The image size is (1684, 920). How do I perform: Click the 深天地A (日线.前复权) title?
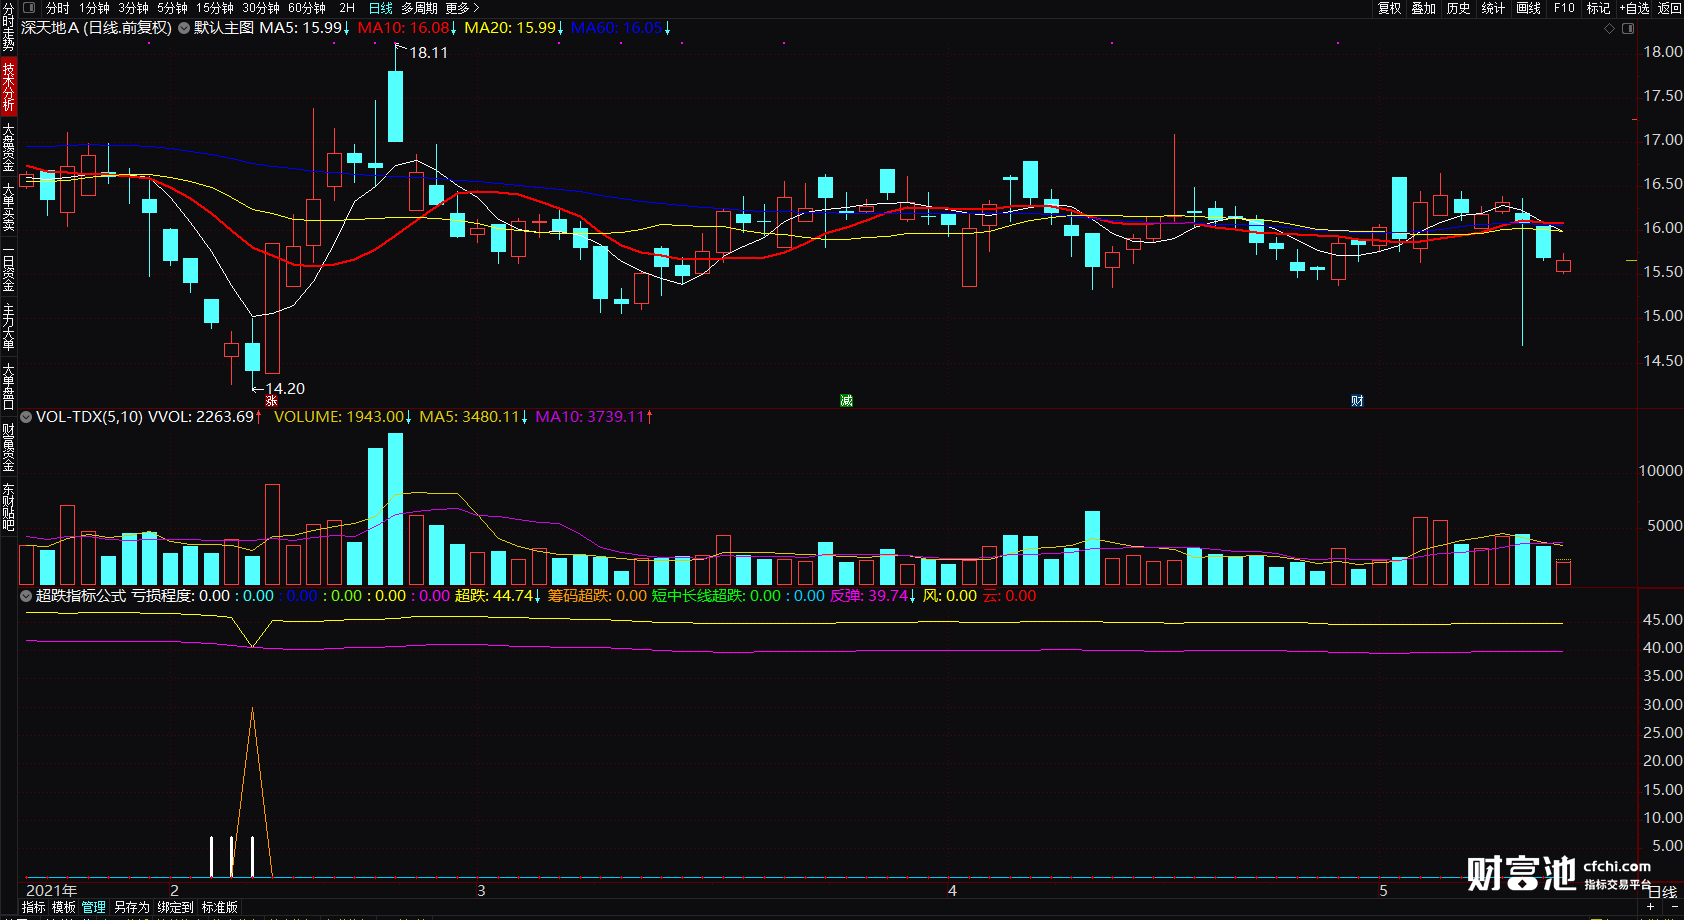coord(96,28)
